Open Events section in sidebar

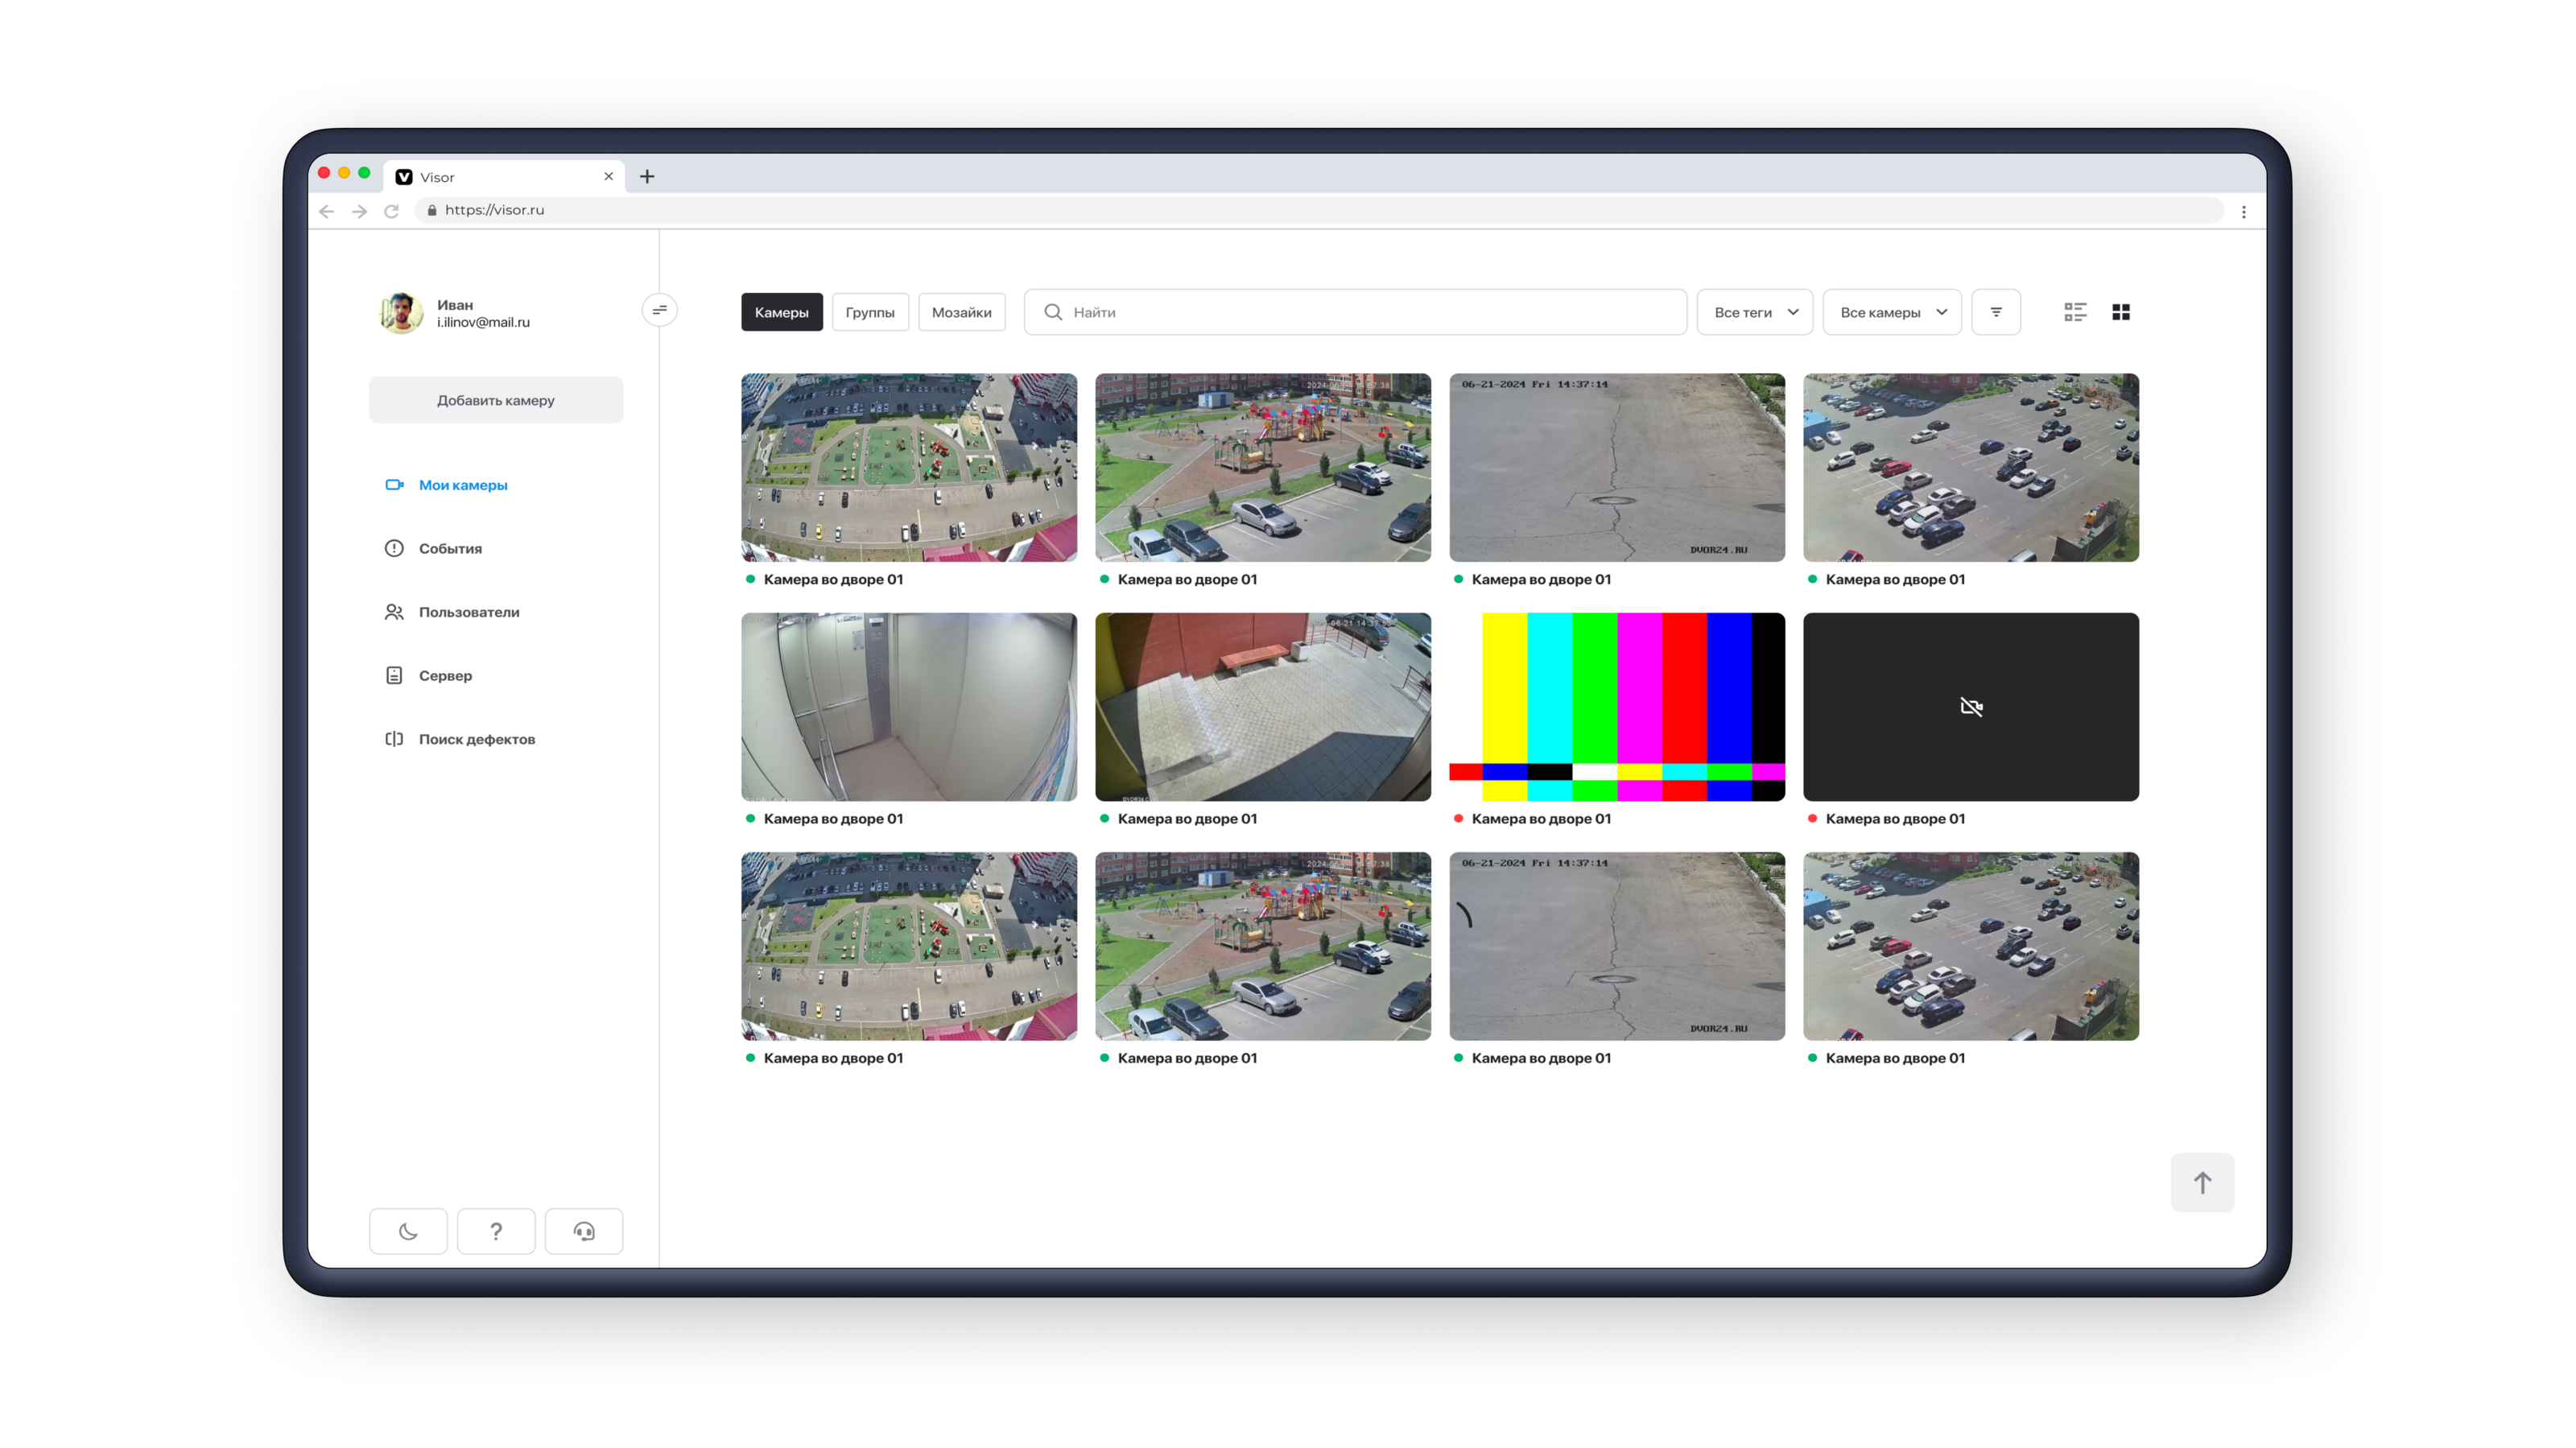[x=450, y=548]
